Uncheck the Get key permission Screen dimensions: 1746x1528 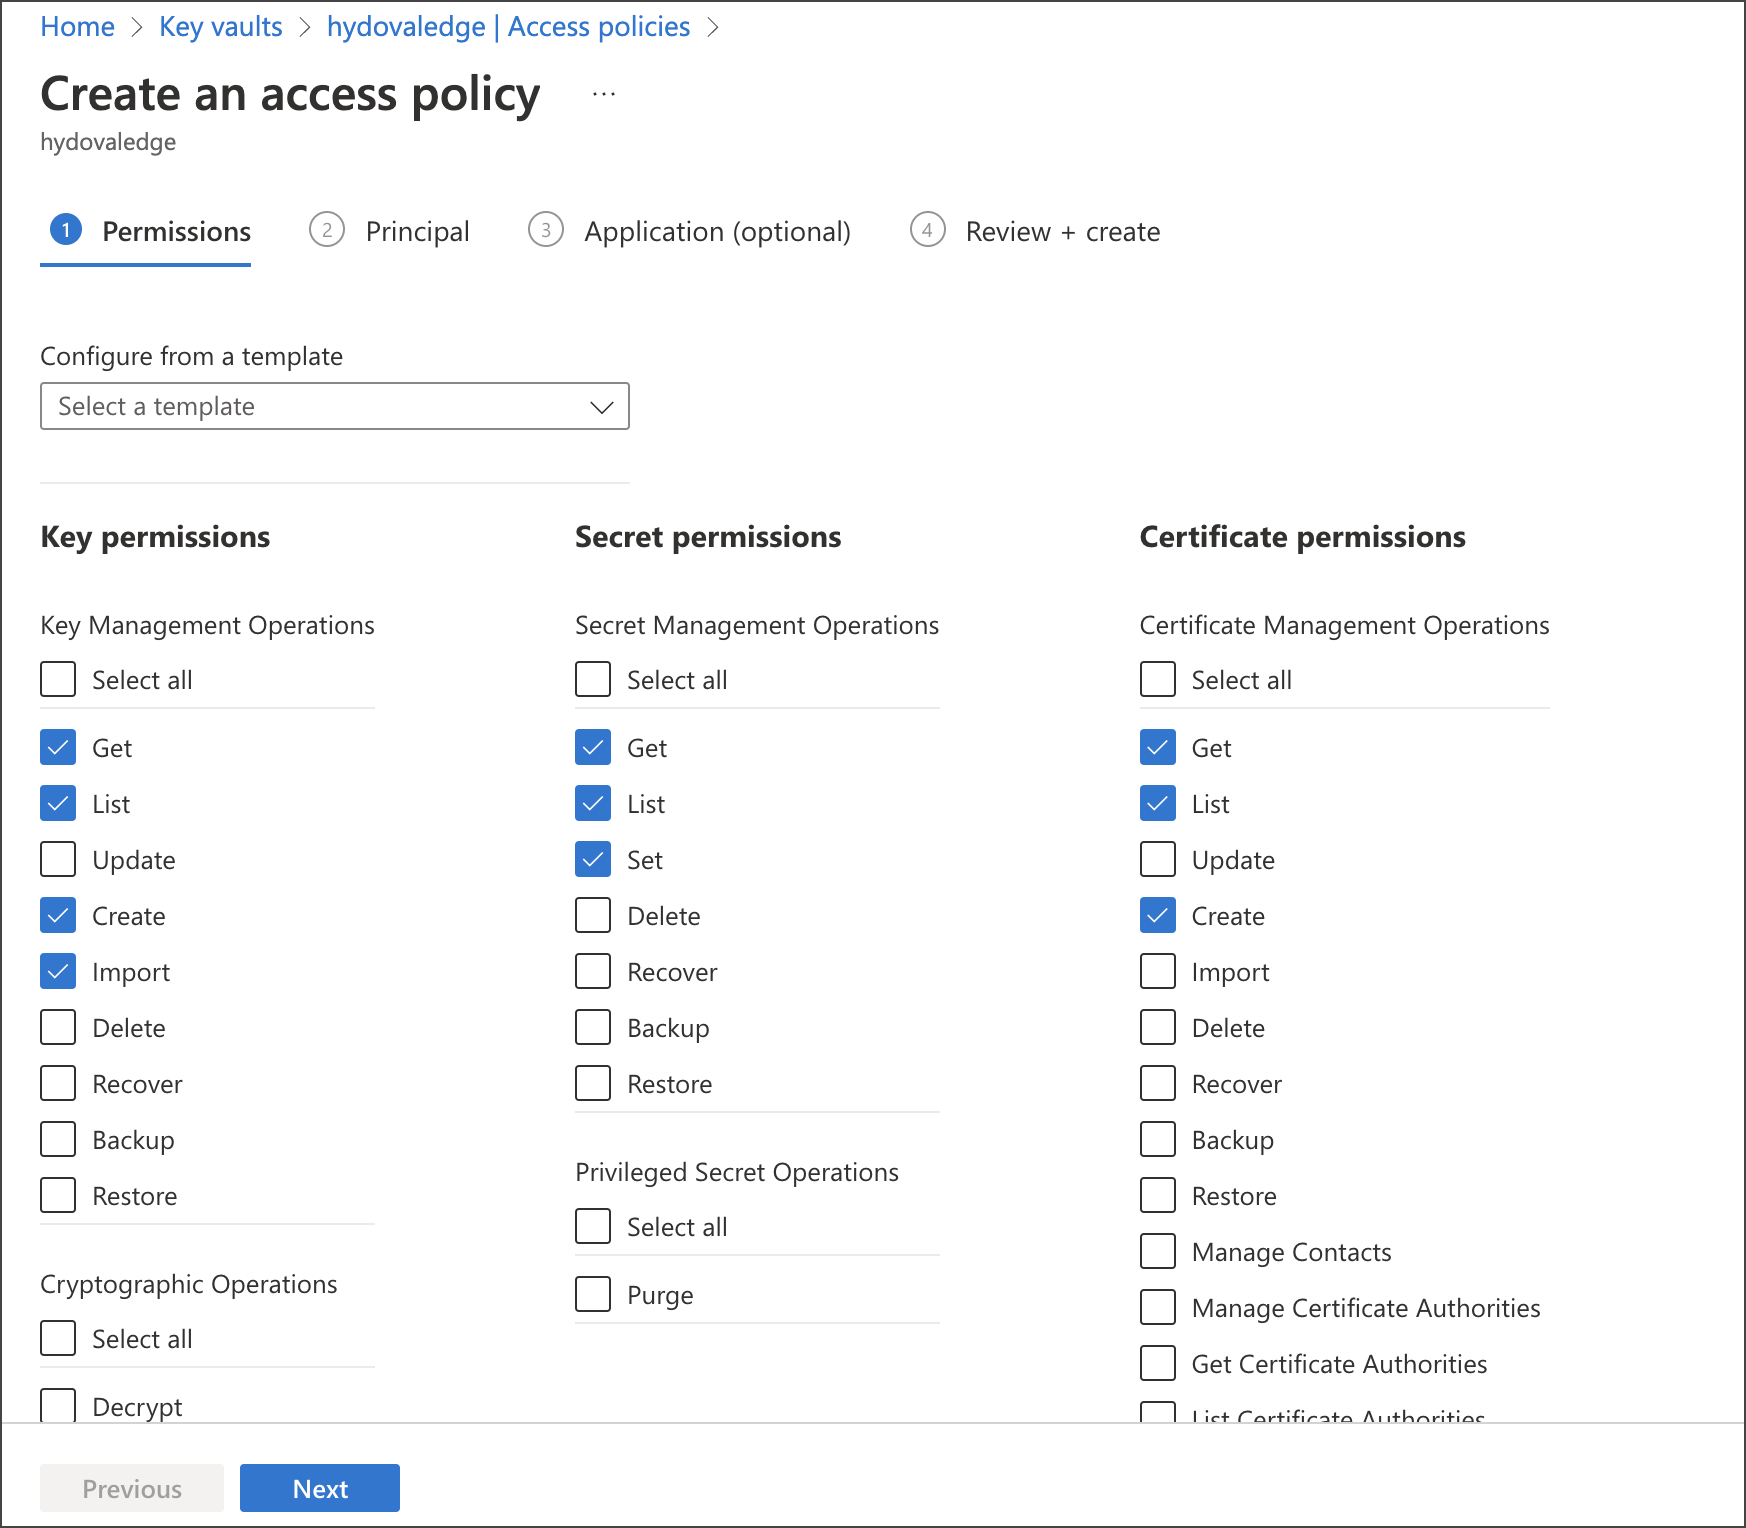pyautogui.click(x=57, y=747)
